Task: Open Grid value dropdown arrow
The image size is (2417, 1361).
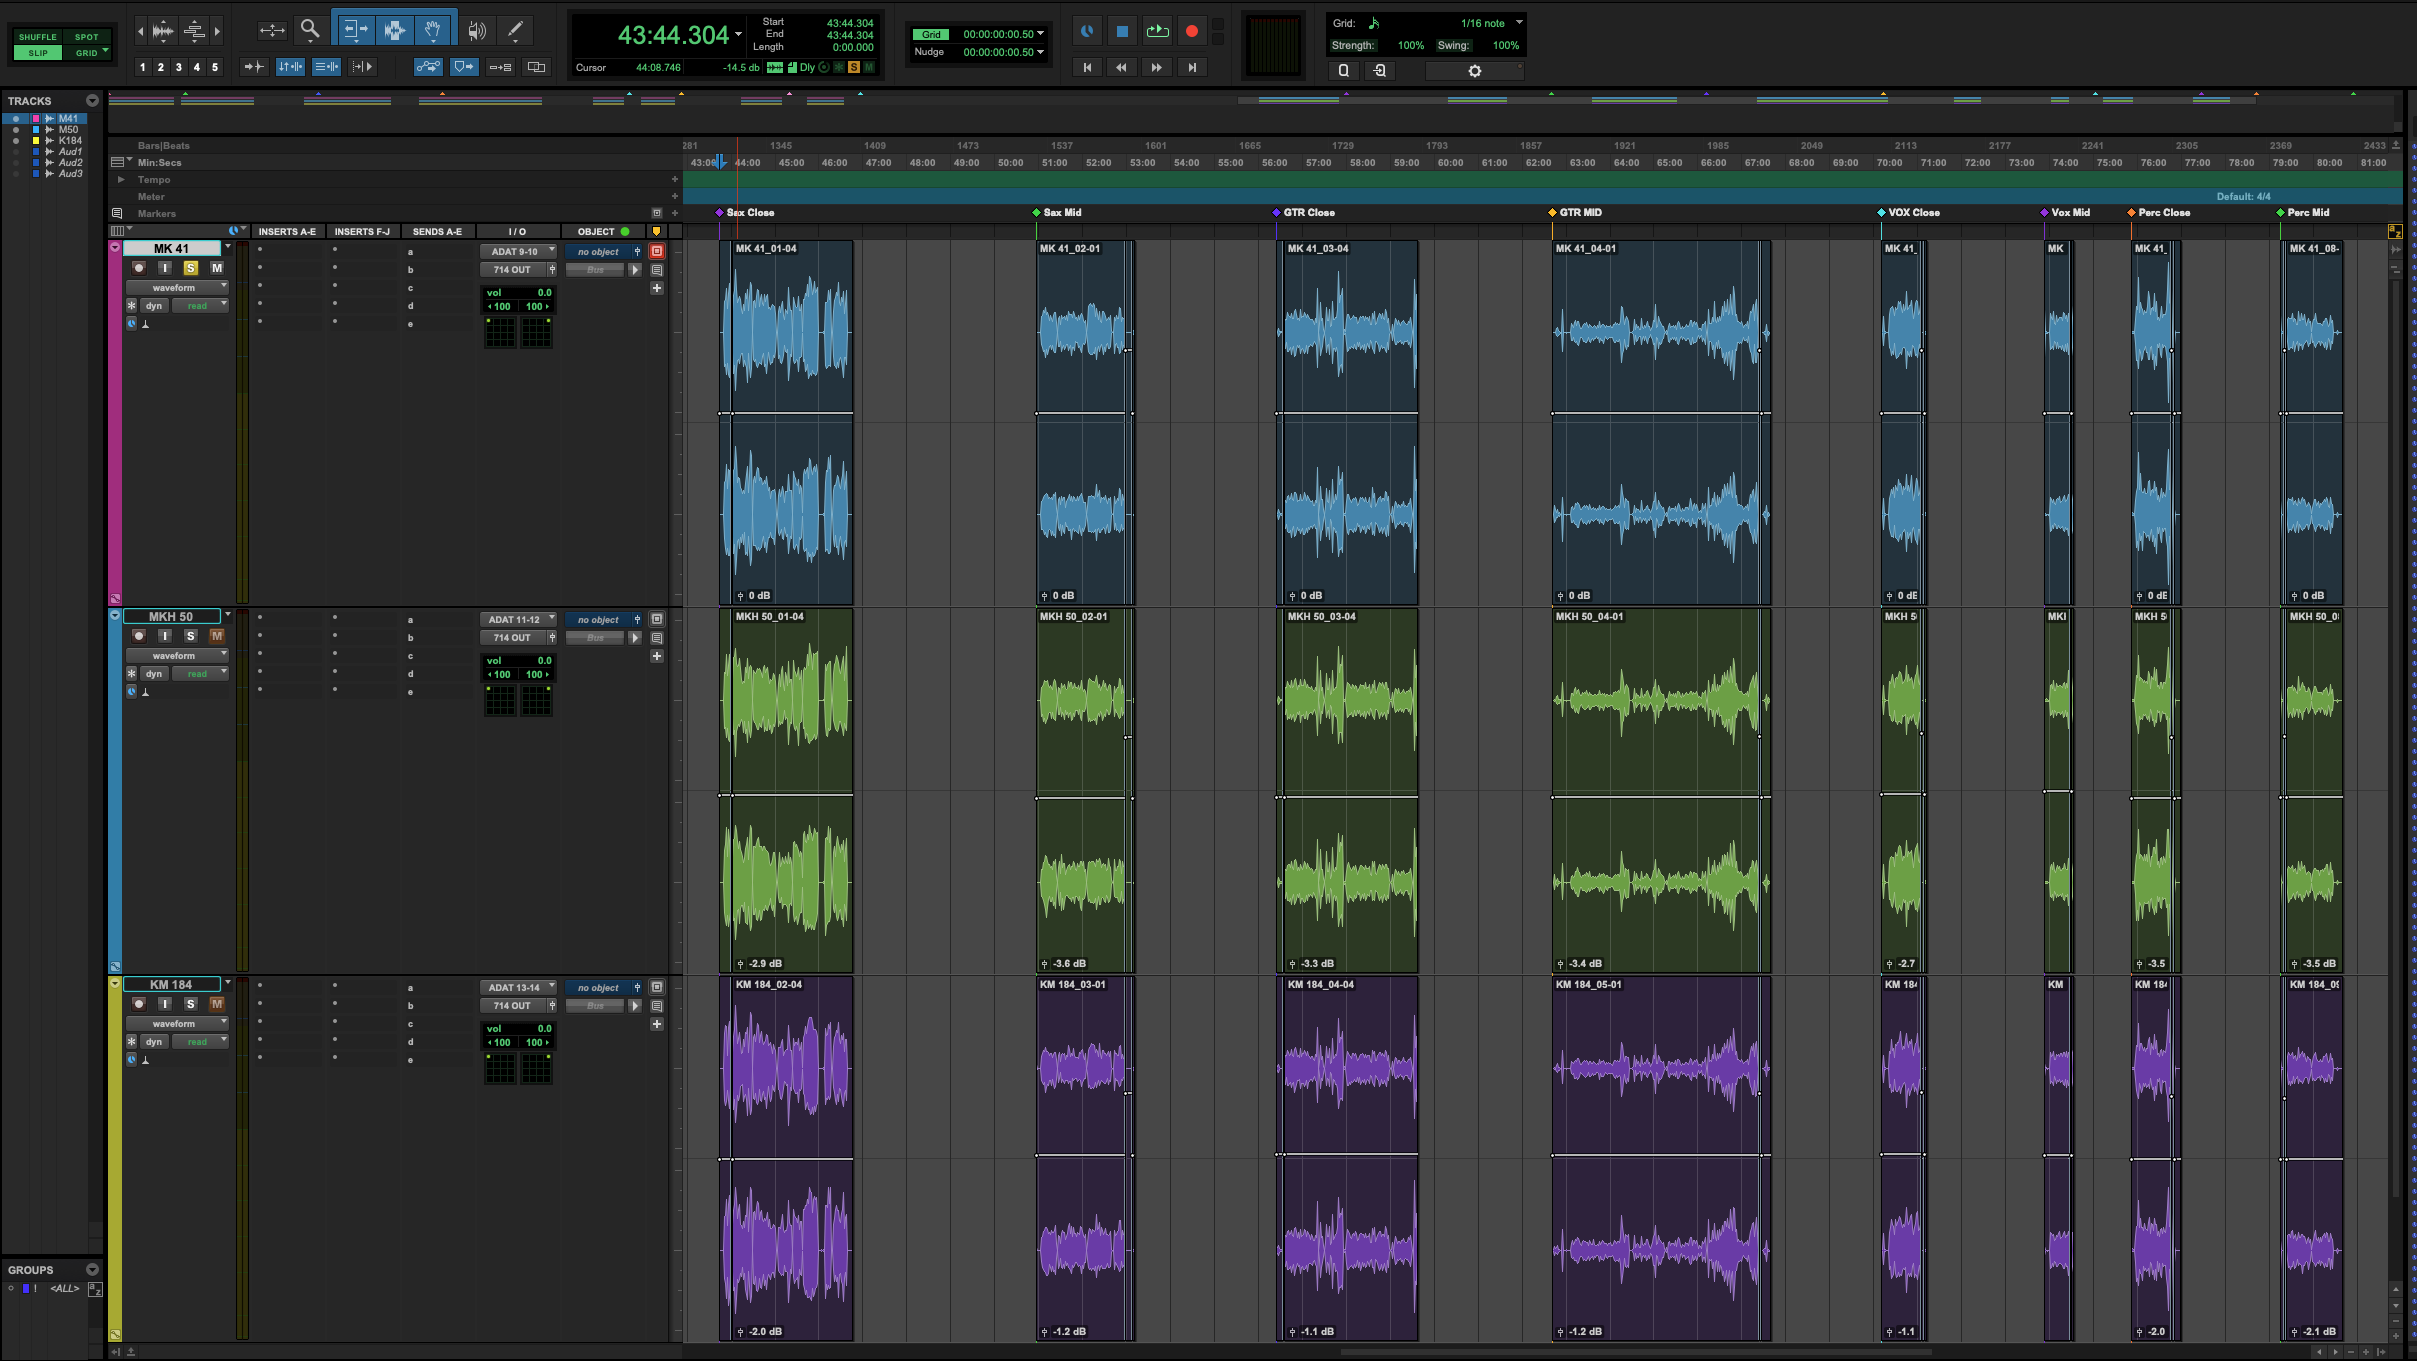Action: pyautogui.click(x=1041, y=33)
